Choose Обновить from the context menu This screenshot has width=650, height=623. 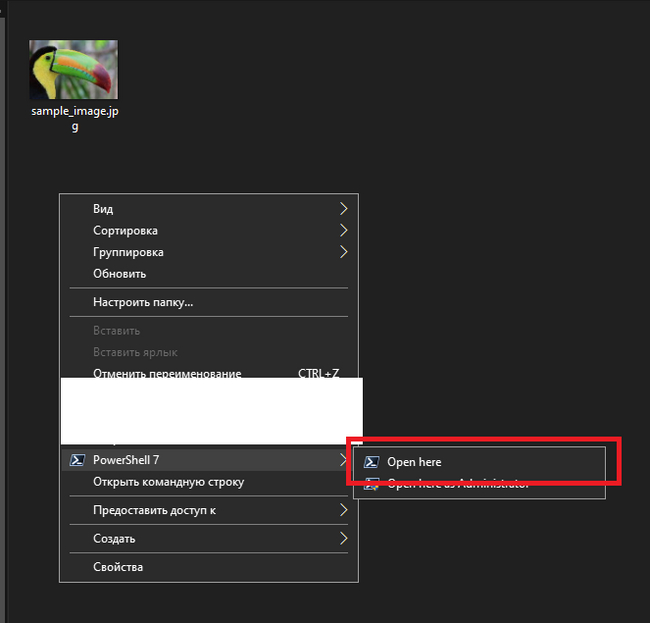coord(209,274)
